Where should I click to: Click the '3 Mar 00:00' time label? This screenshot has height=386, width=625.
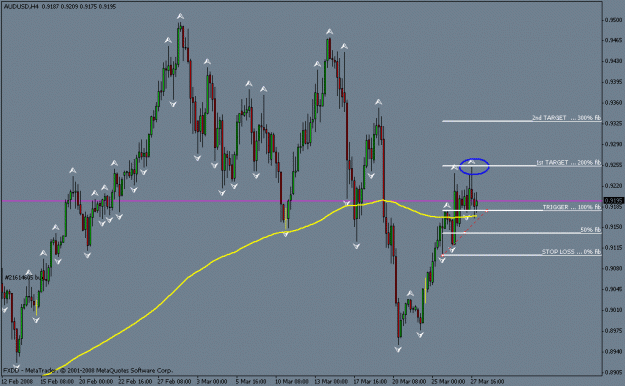coord(212,381)
